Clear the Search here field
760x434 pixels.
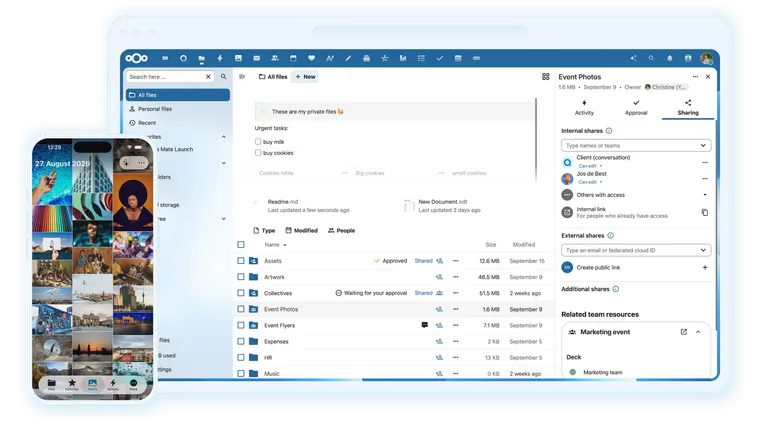[x=208, y=77]
